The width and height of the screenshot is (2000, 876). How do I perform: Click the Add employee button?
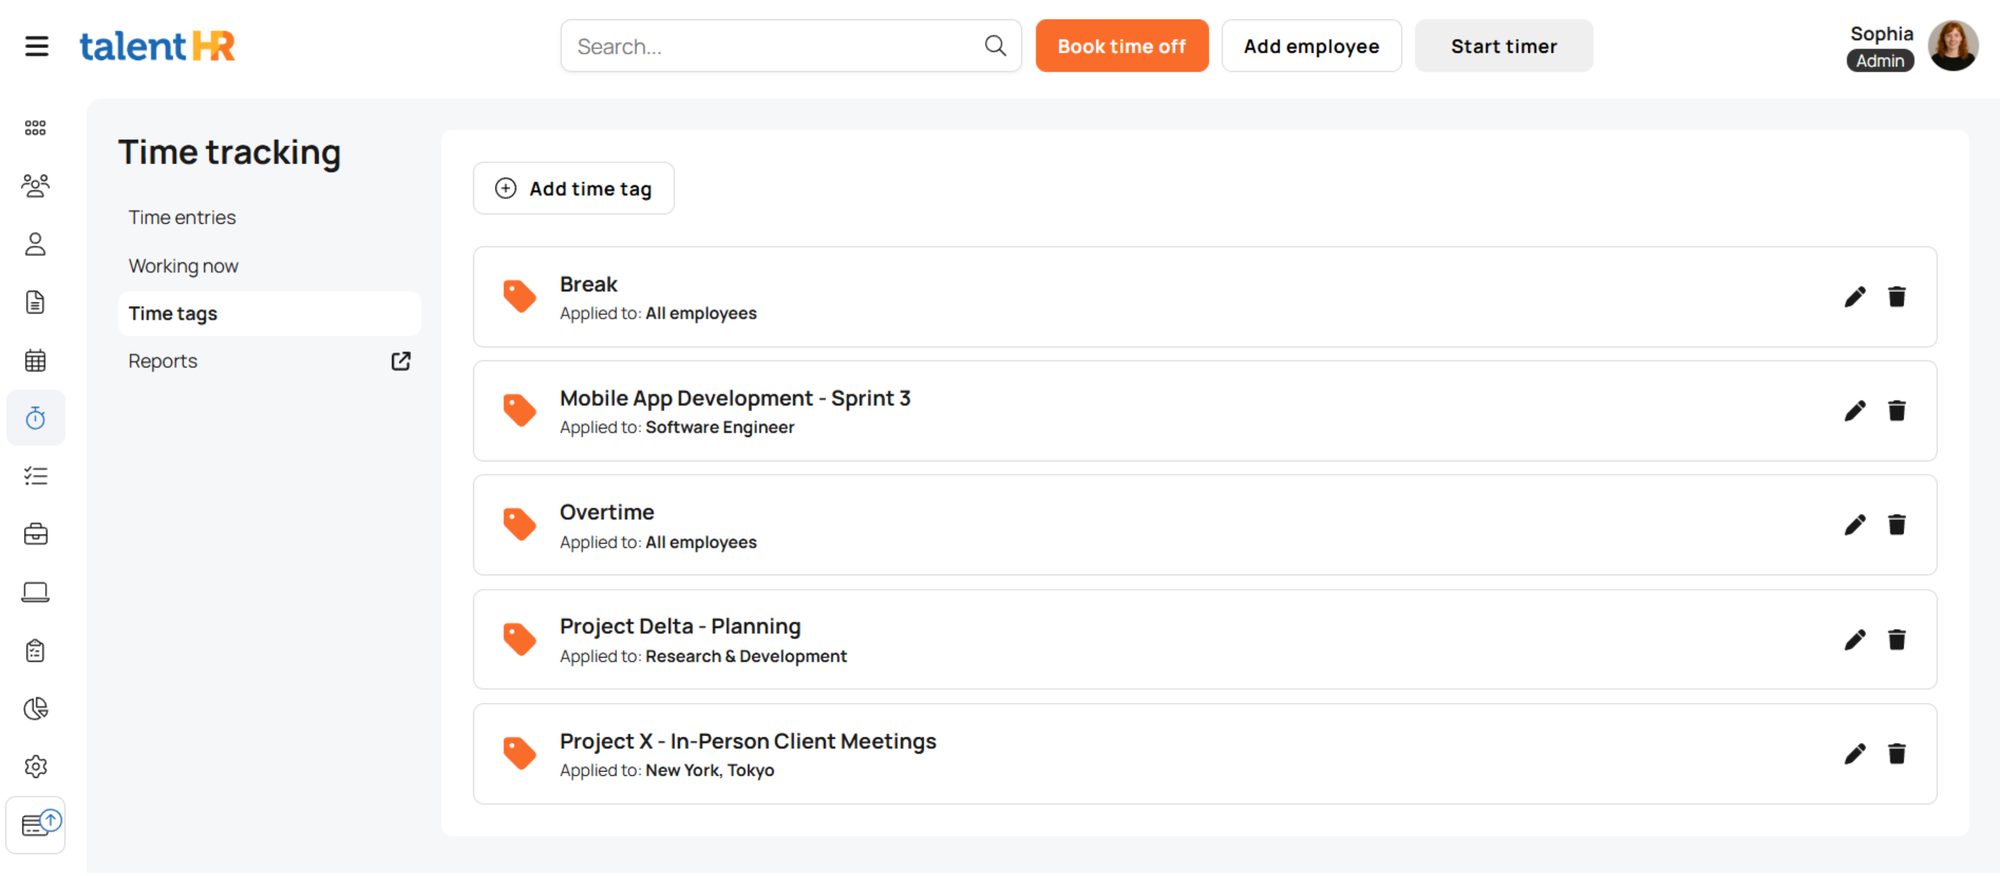1311,46
